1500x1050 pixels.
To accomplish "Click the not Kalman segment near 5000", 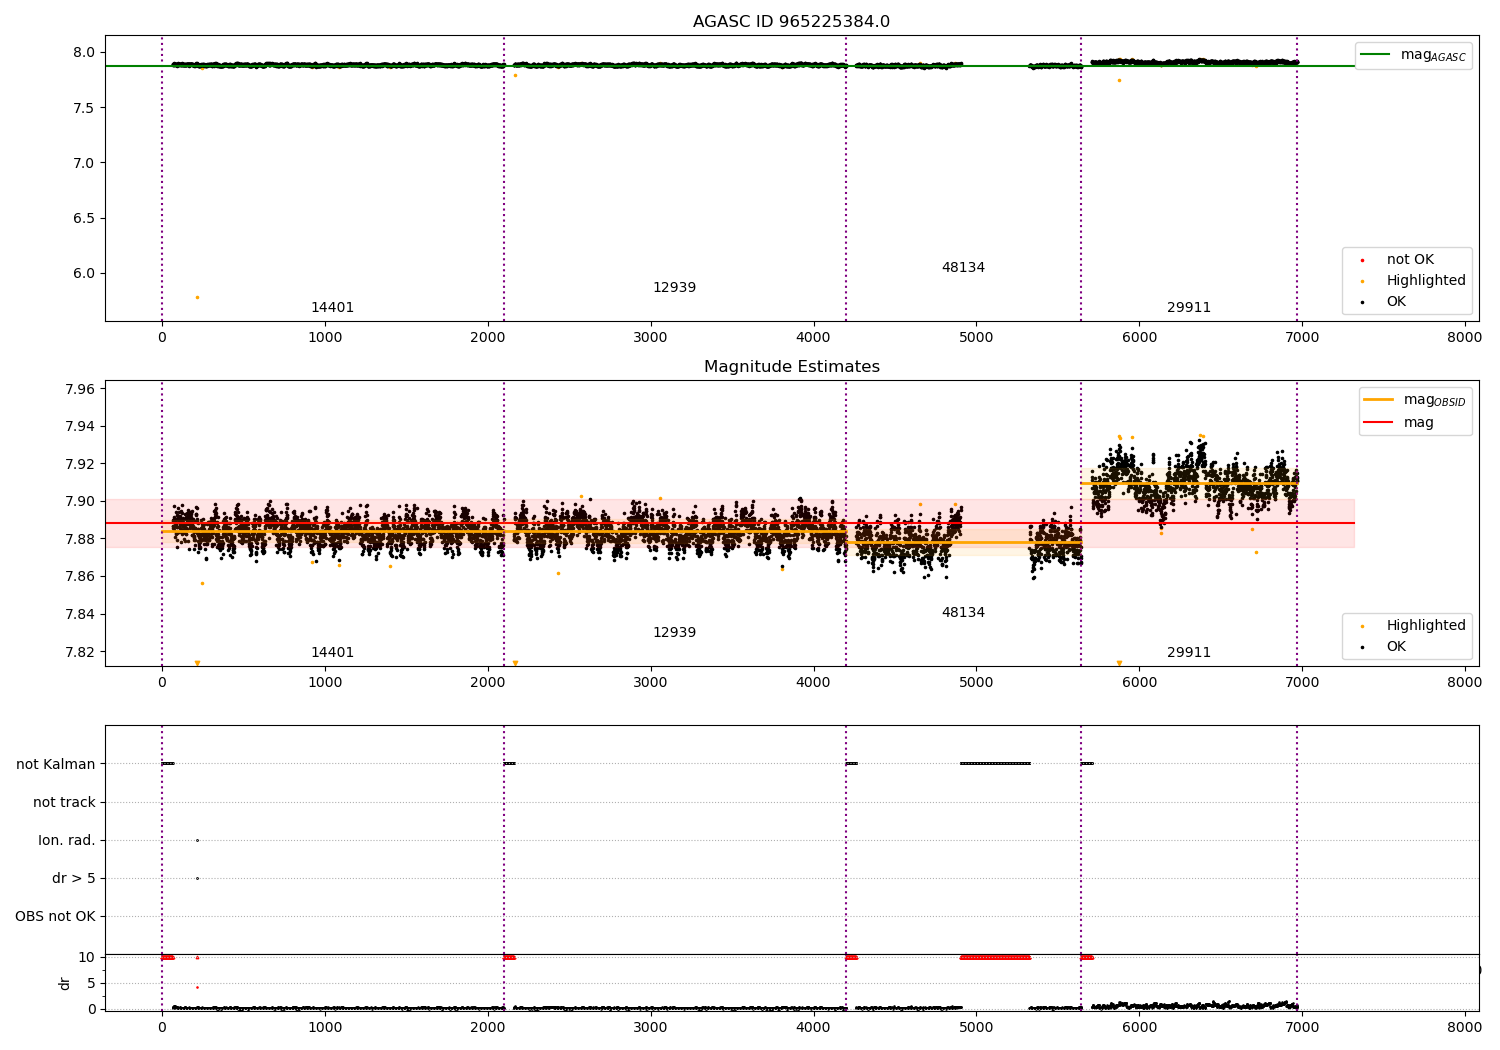I will 995,764.
